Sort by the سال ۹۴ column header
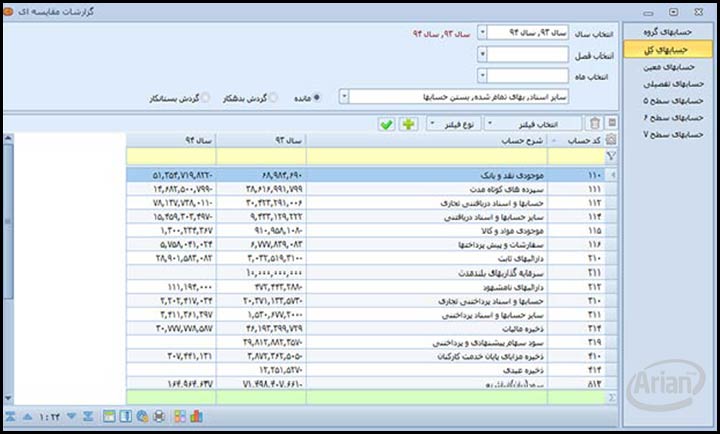 pyautogui.click(x=171, y=141)
